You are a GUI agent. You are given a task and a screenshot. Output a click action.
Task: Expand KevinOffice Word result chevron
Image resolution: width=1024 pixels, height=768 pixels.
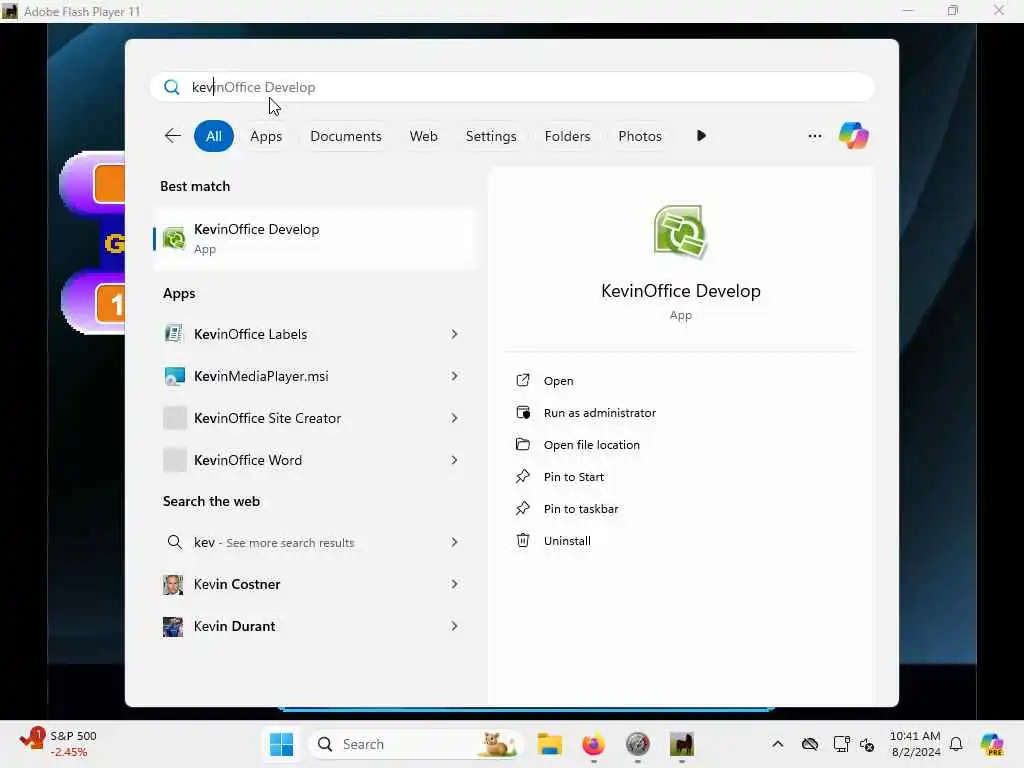(455, 460)
